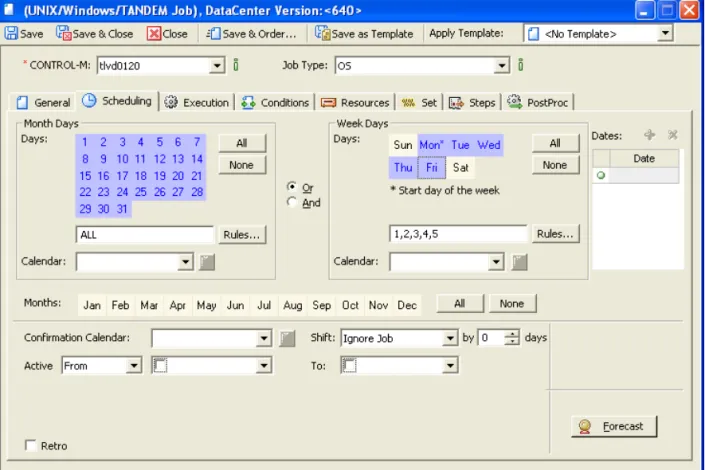
Task: Toggle Fri in Week Days
Action: [x=432, y=168]
